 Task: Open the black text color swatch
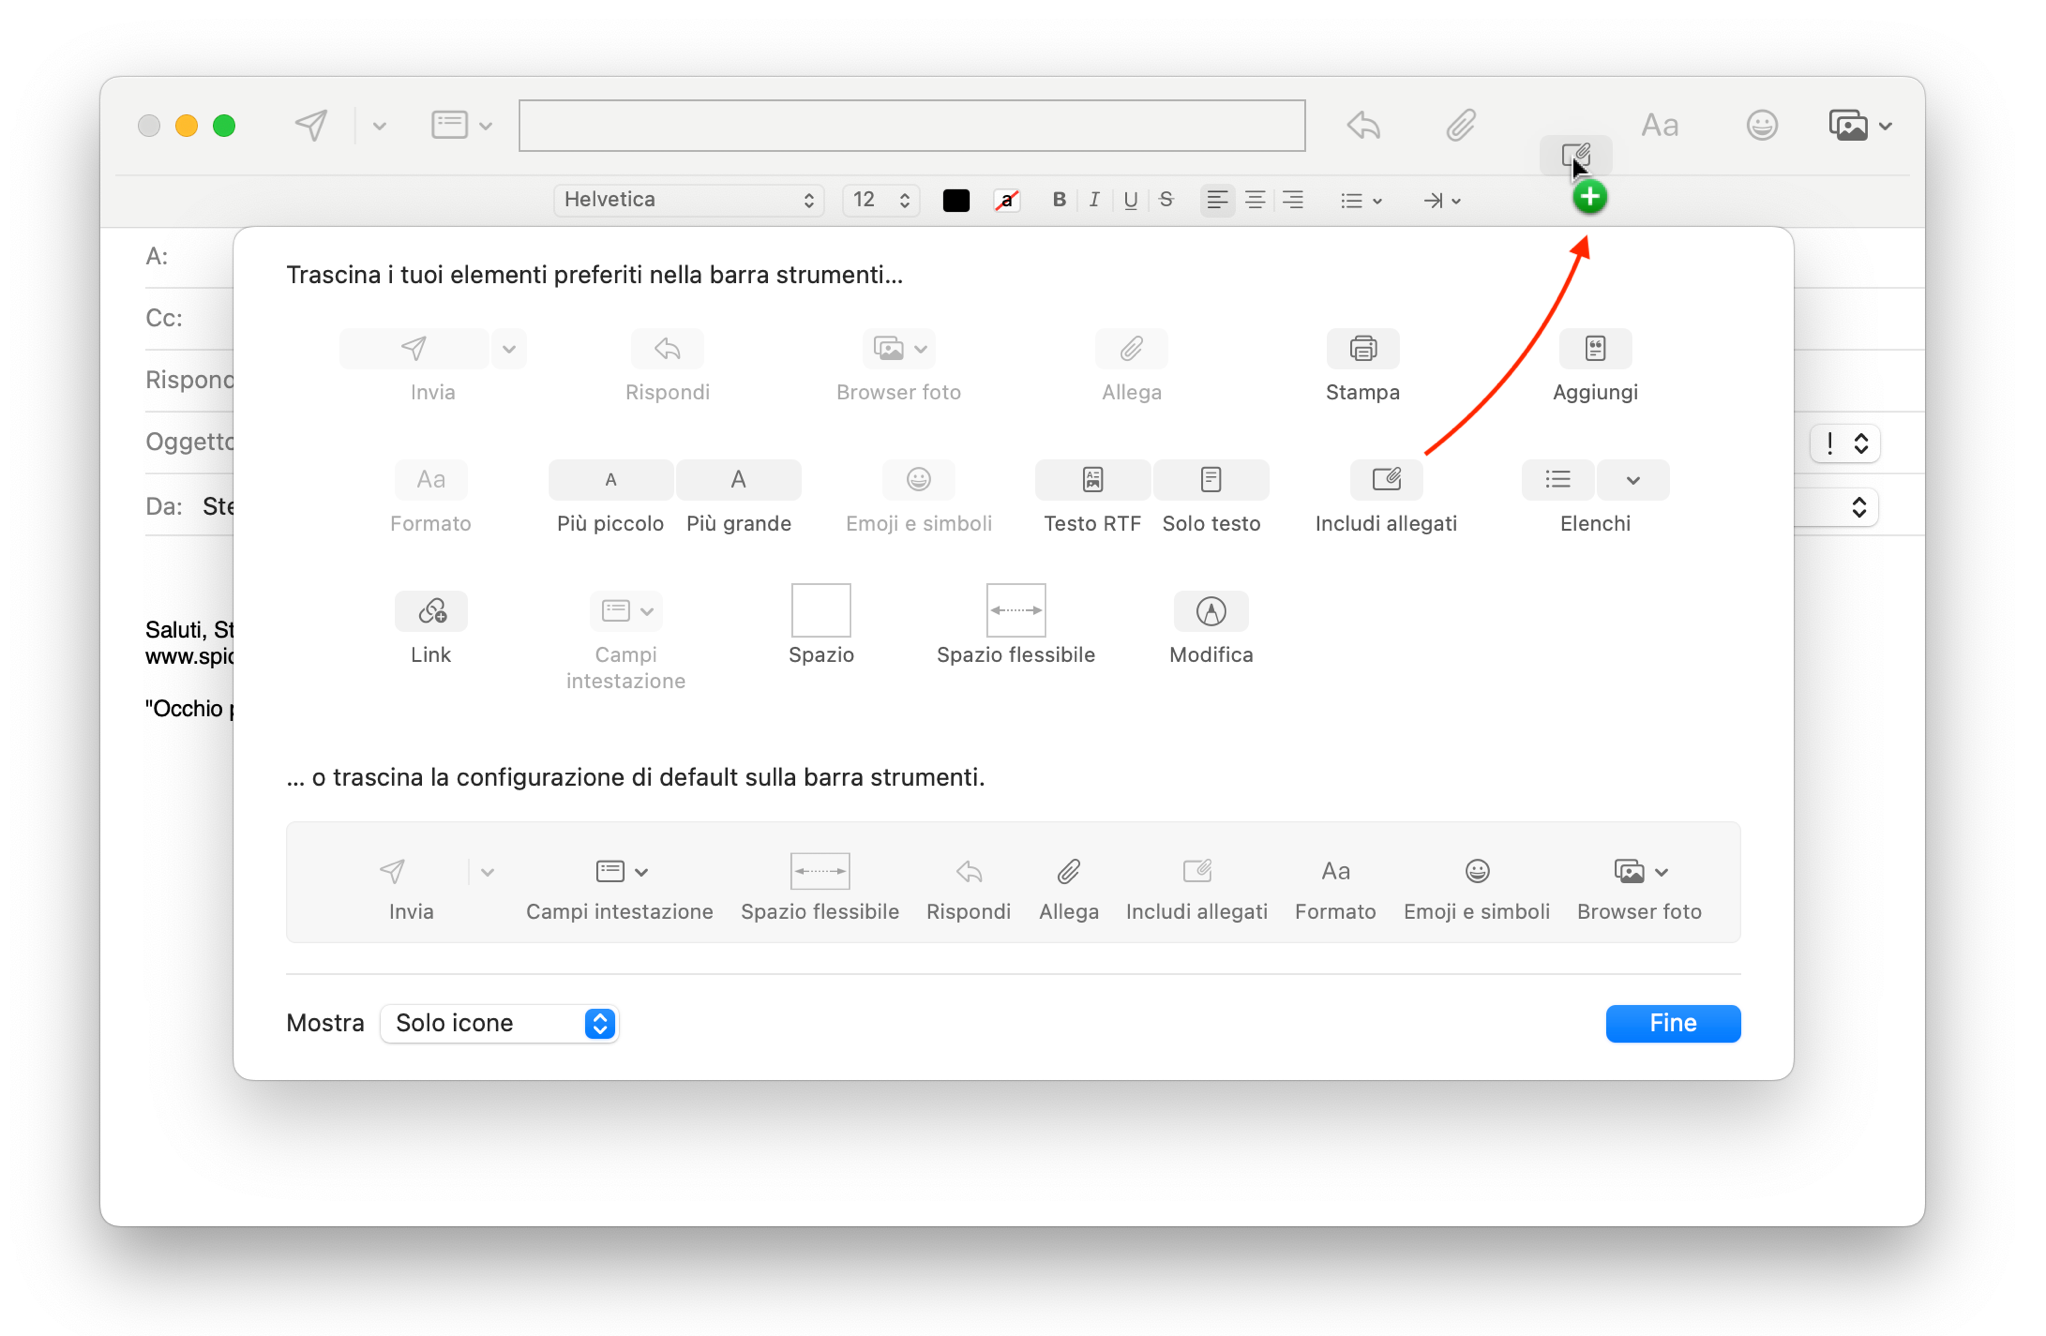coord(955,200)
